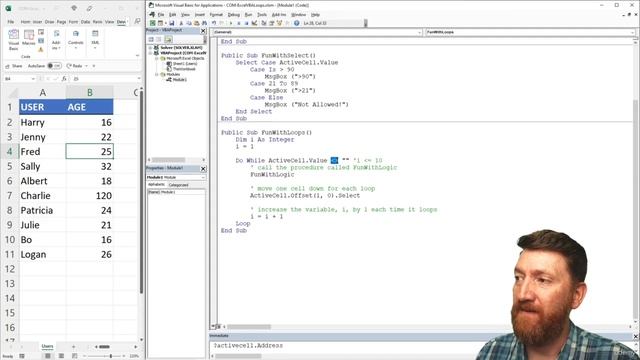This screenshot has height=360, width=640.
Task: Click the Undo icon in VBA toolbar
Action: point(214,23)
